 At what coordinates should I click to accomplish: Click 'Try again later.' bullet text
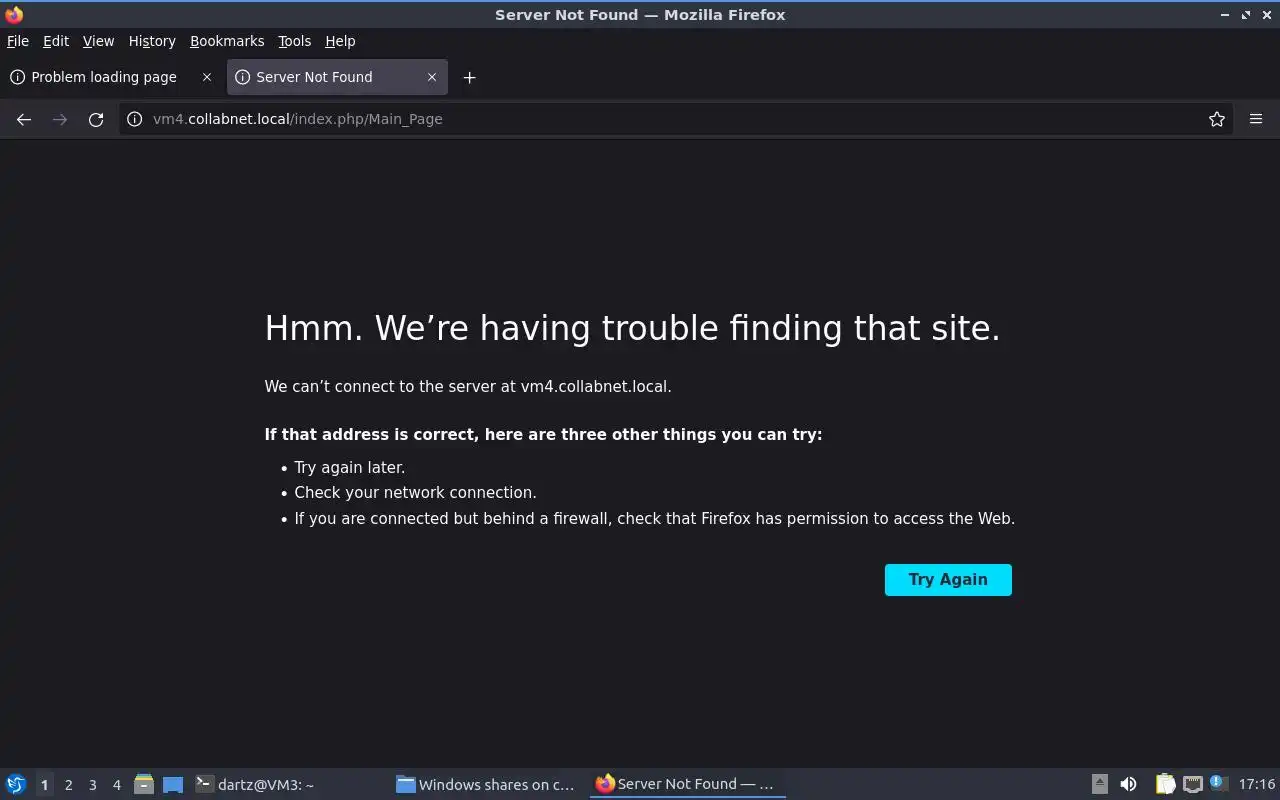pos(349,468)
